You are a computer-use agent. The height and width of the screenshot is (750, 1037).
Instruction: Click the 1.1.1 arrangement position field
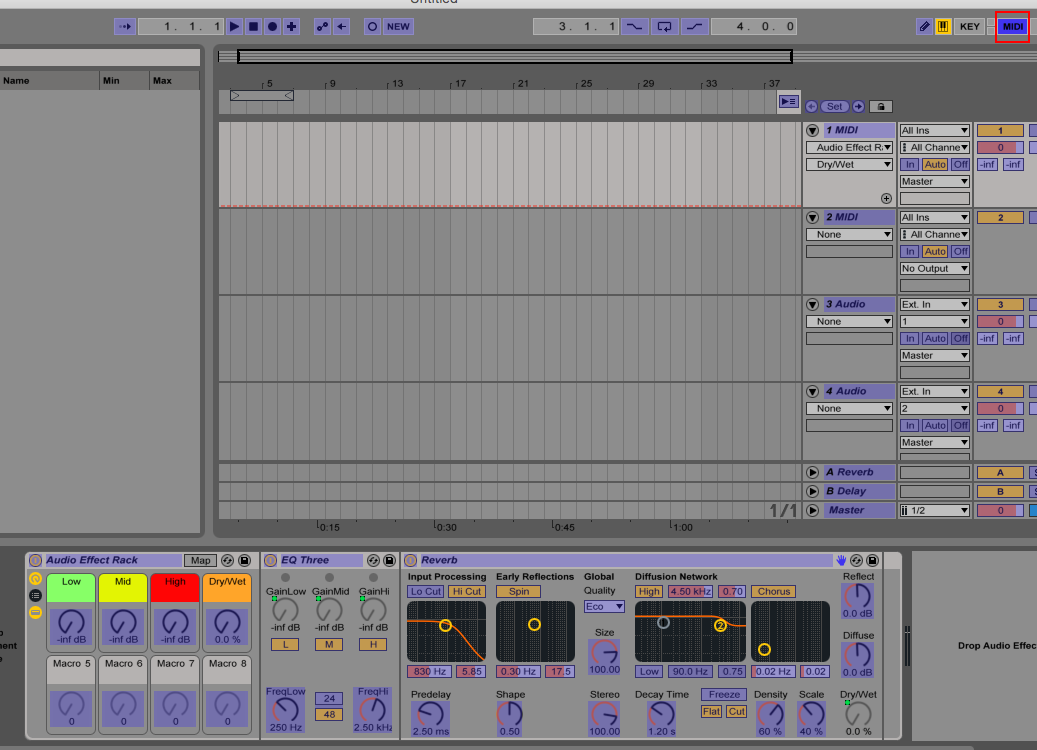tap(181, 26)
